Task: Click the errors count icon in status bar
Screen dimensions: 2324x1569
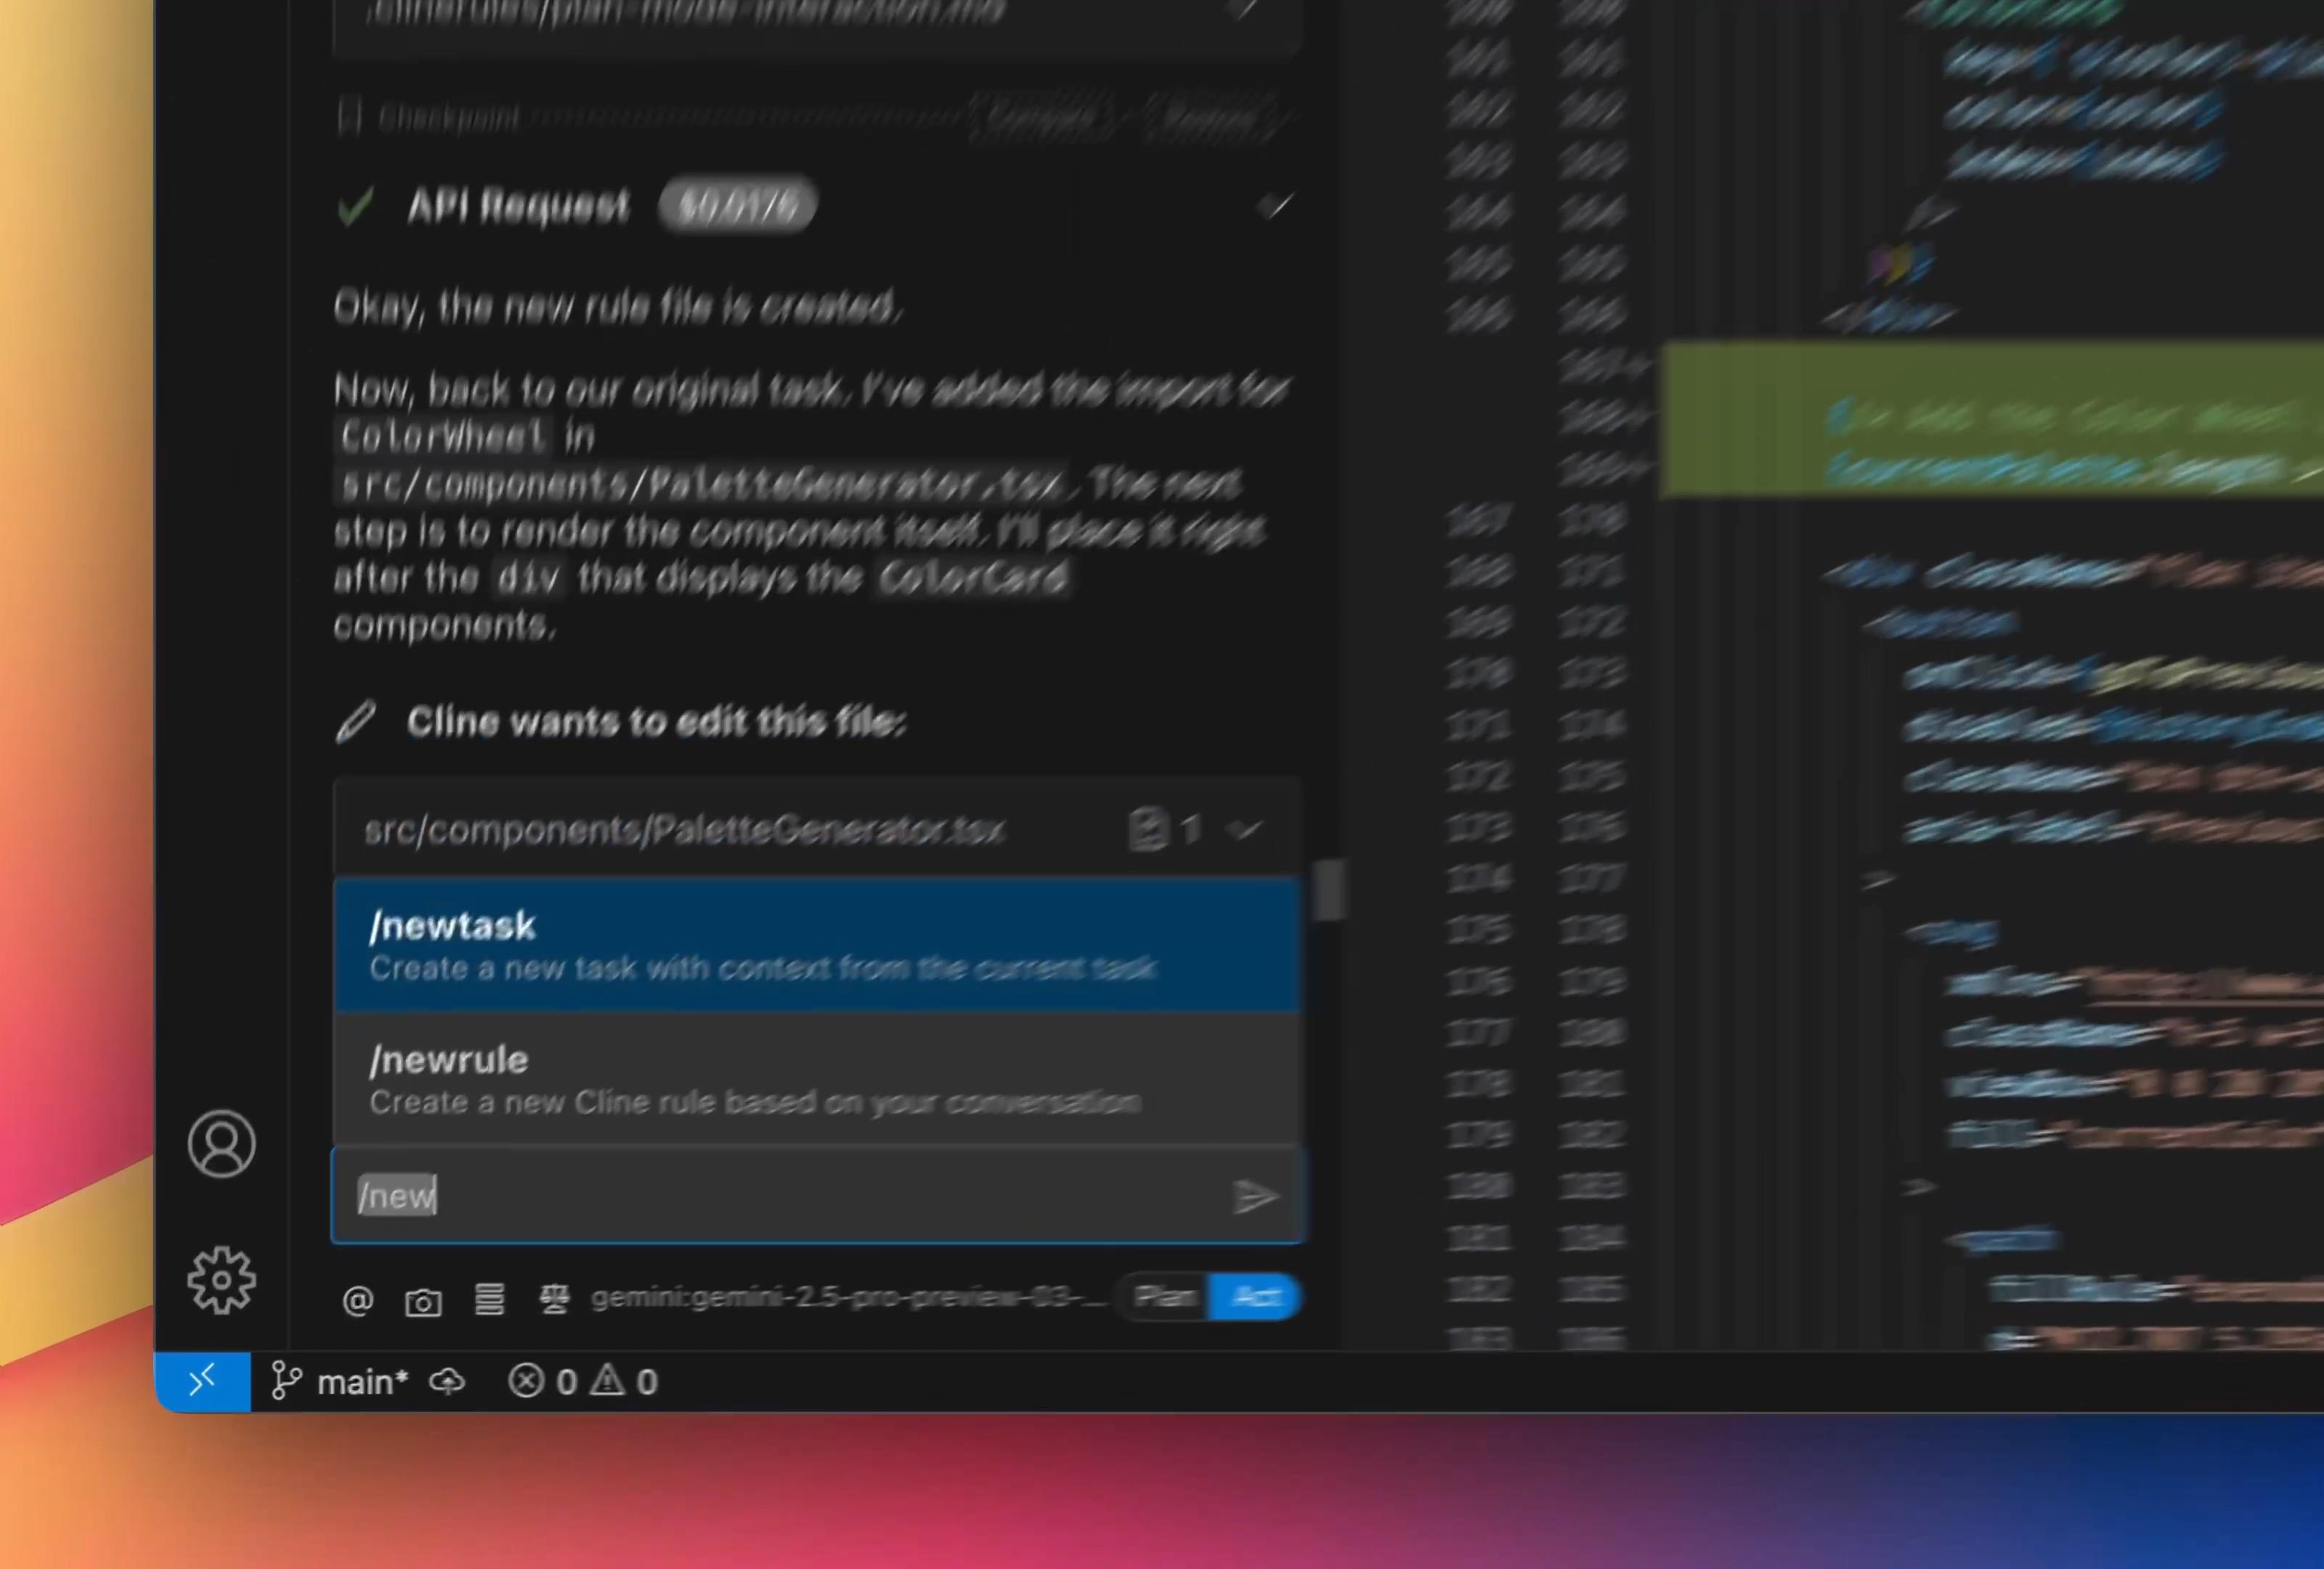Action: 527,1381
